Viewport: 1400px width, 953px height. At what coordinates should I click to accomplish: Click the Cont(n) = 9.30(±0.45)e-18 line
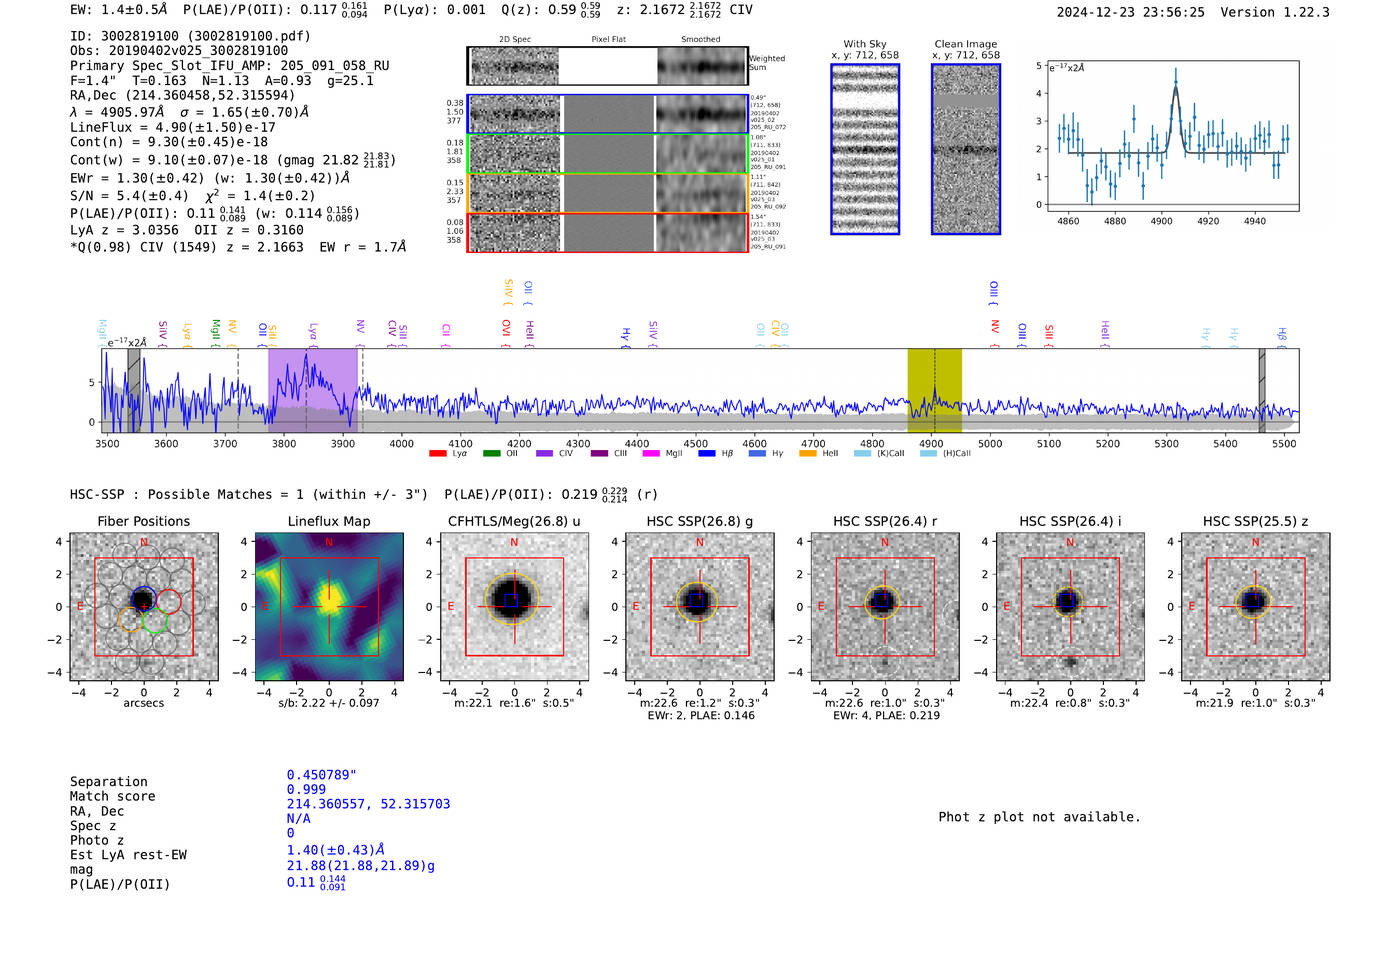[169, 142]
